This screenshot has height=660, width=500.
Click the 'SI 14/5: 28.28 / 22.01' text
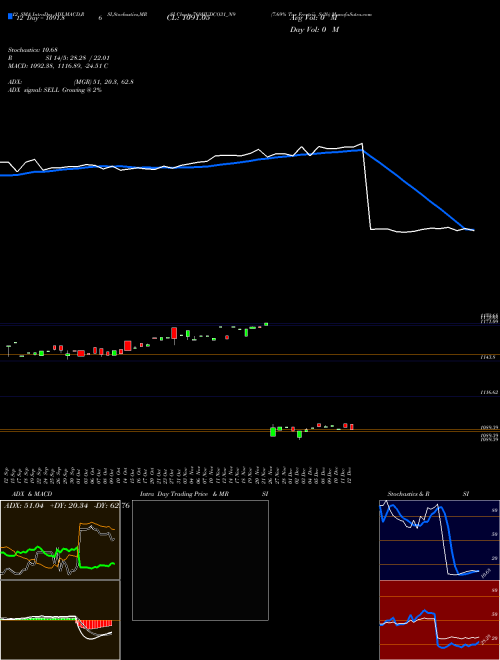click(x=78, y=58)
